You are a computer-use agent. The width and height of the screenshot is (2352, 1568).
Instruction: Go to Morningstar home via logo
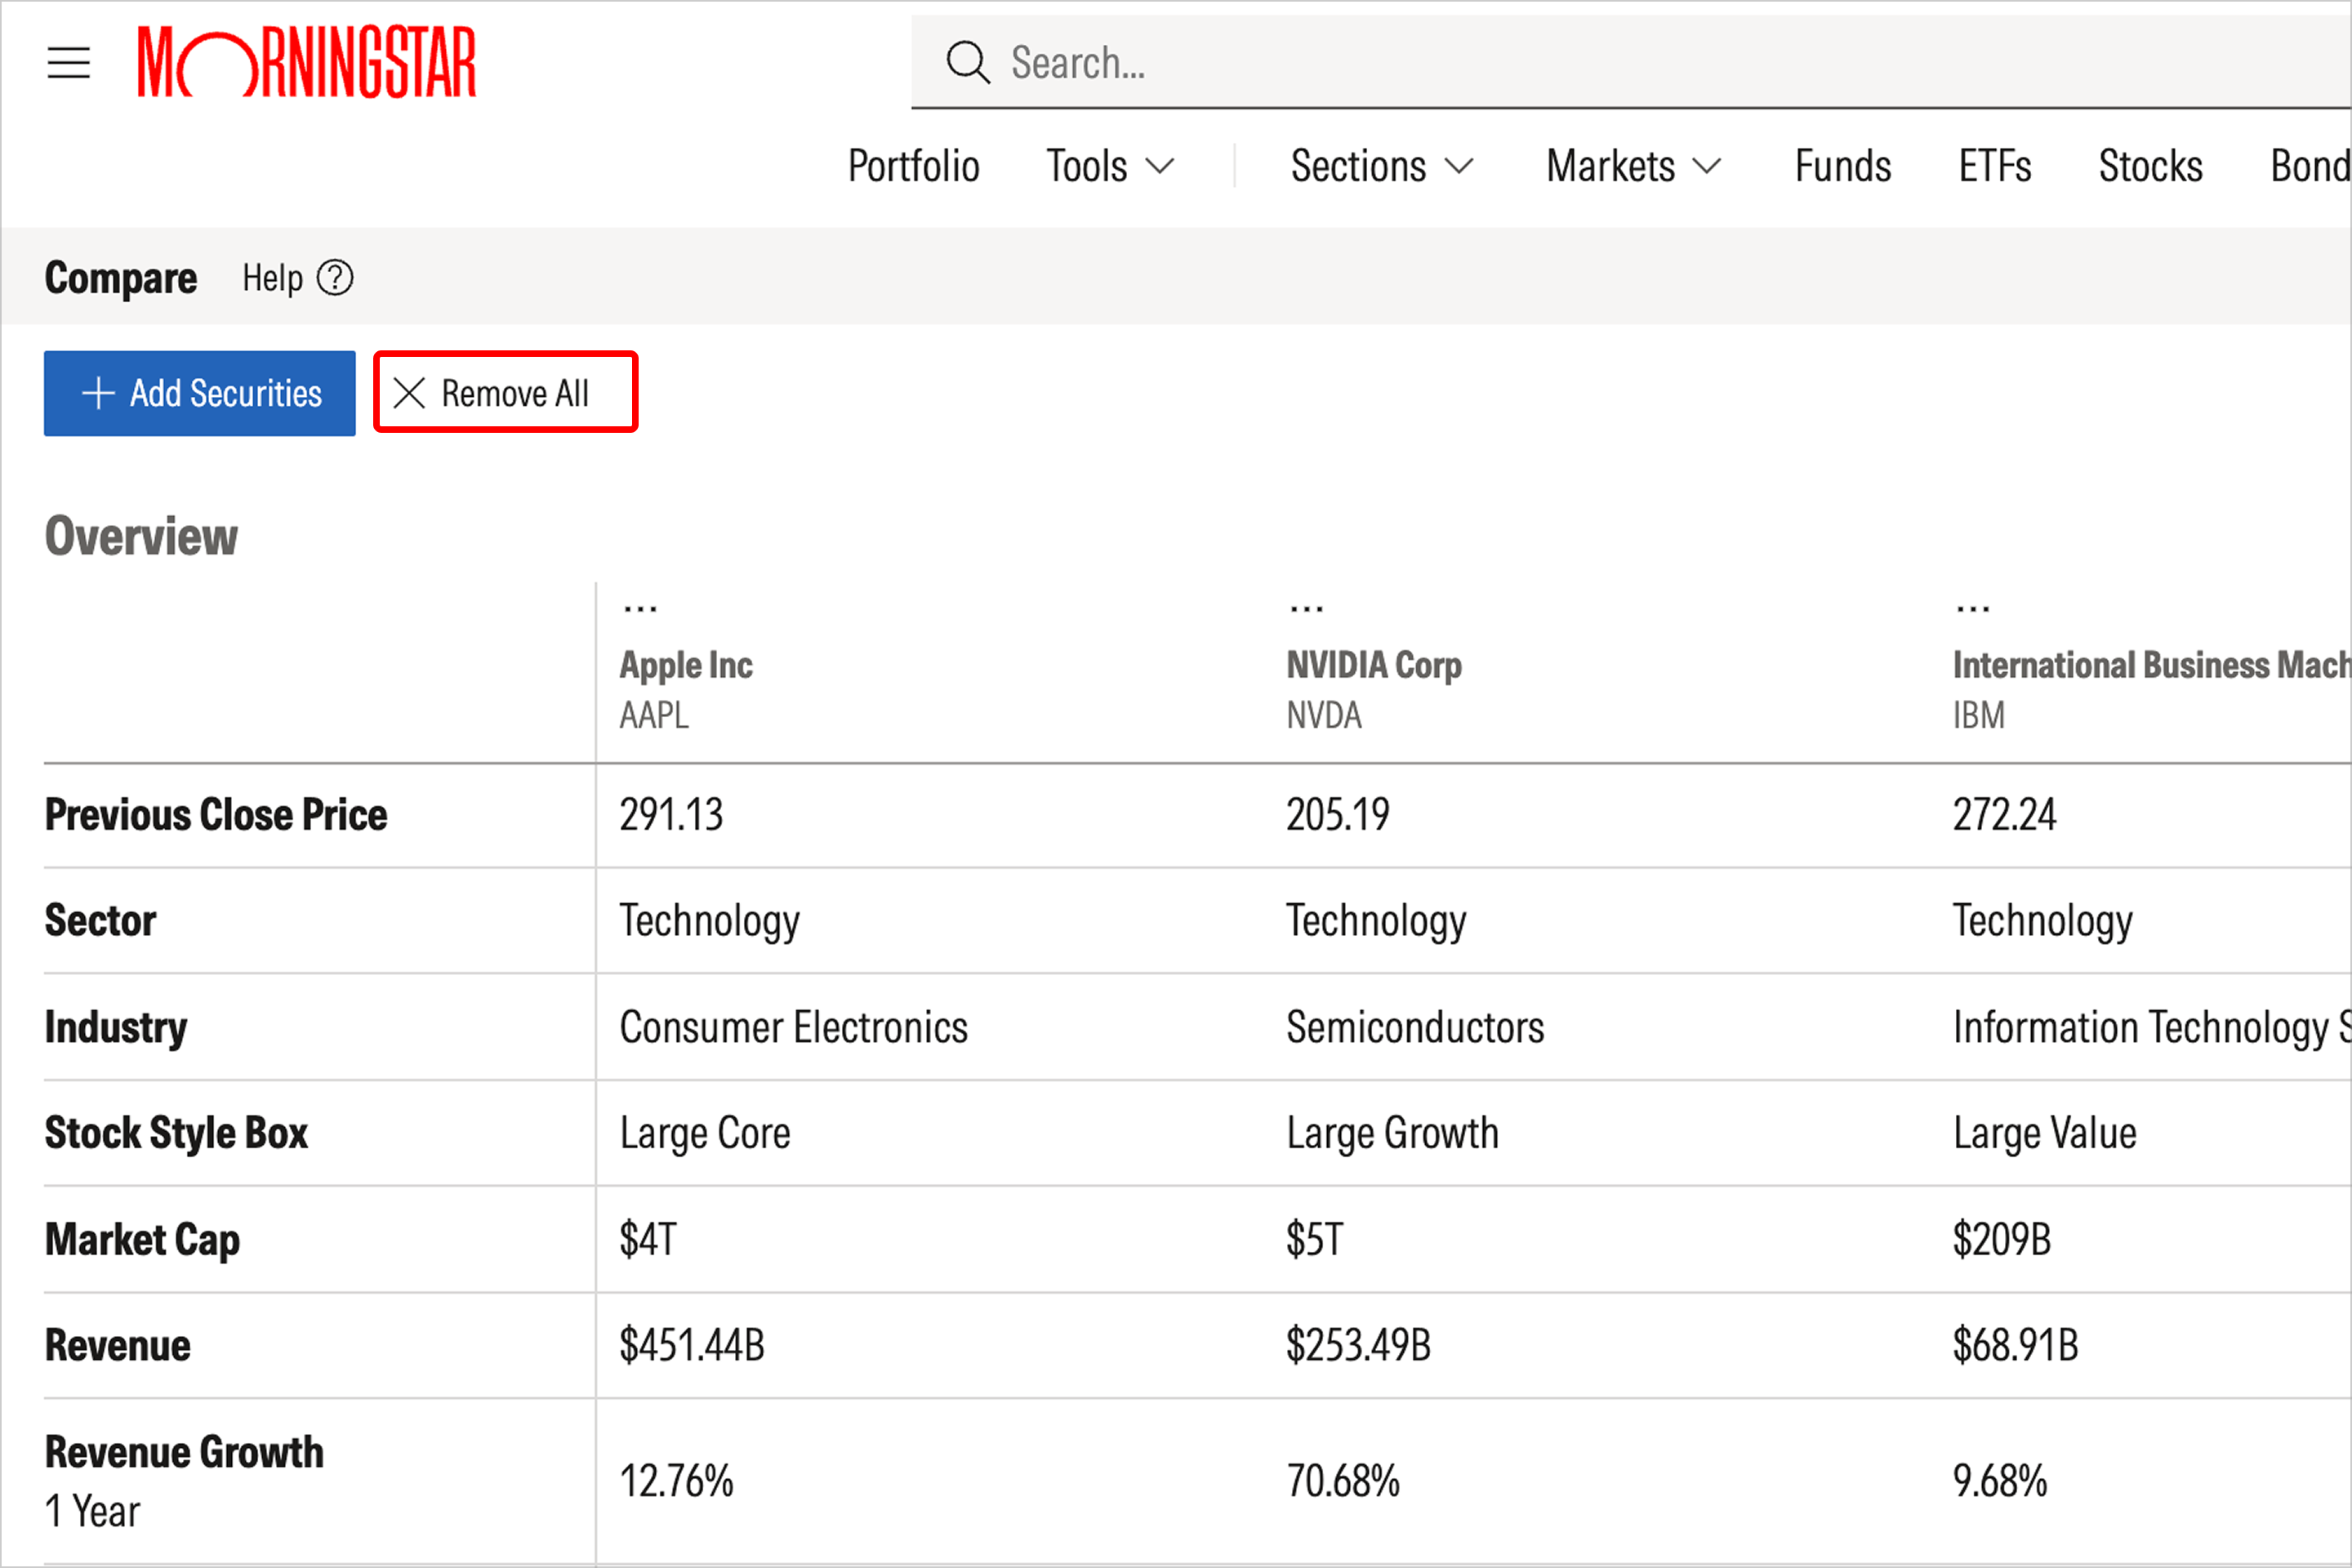coord(307,63)
